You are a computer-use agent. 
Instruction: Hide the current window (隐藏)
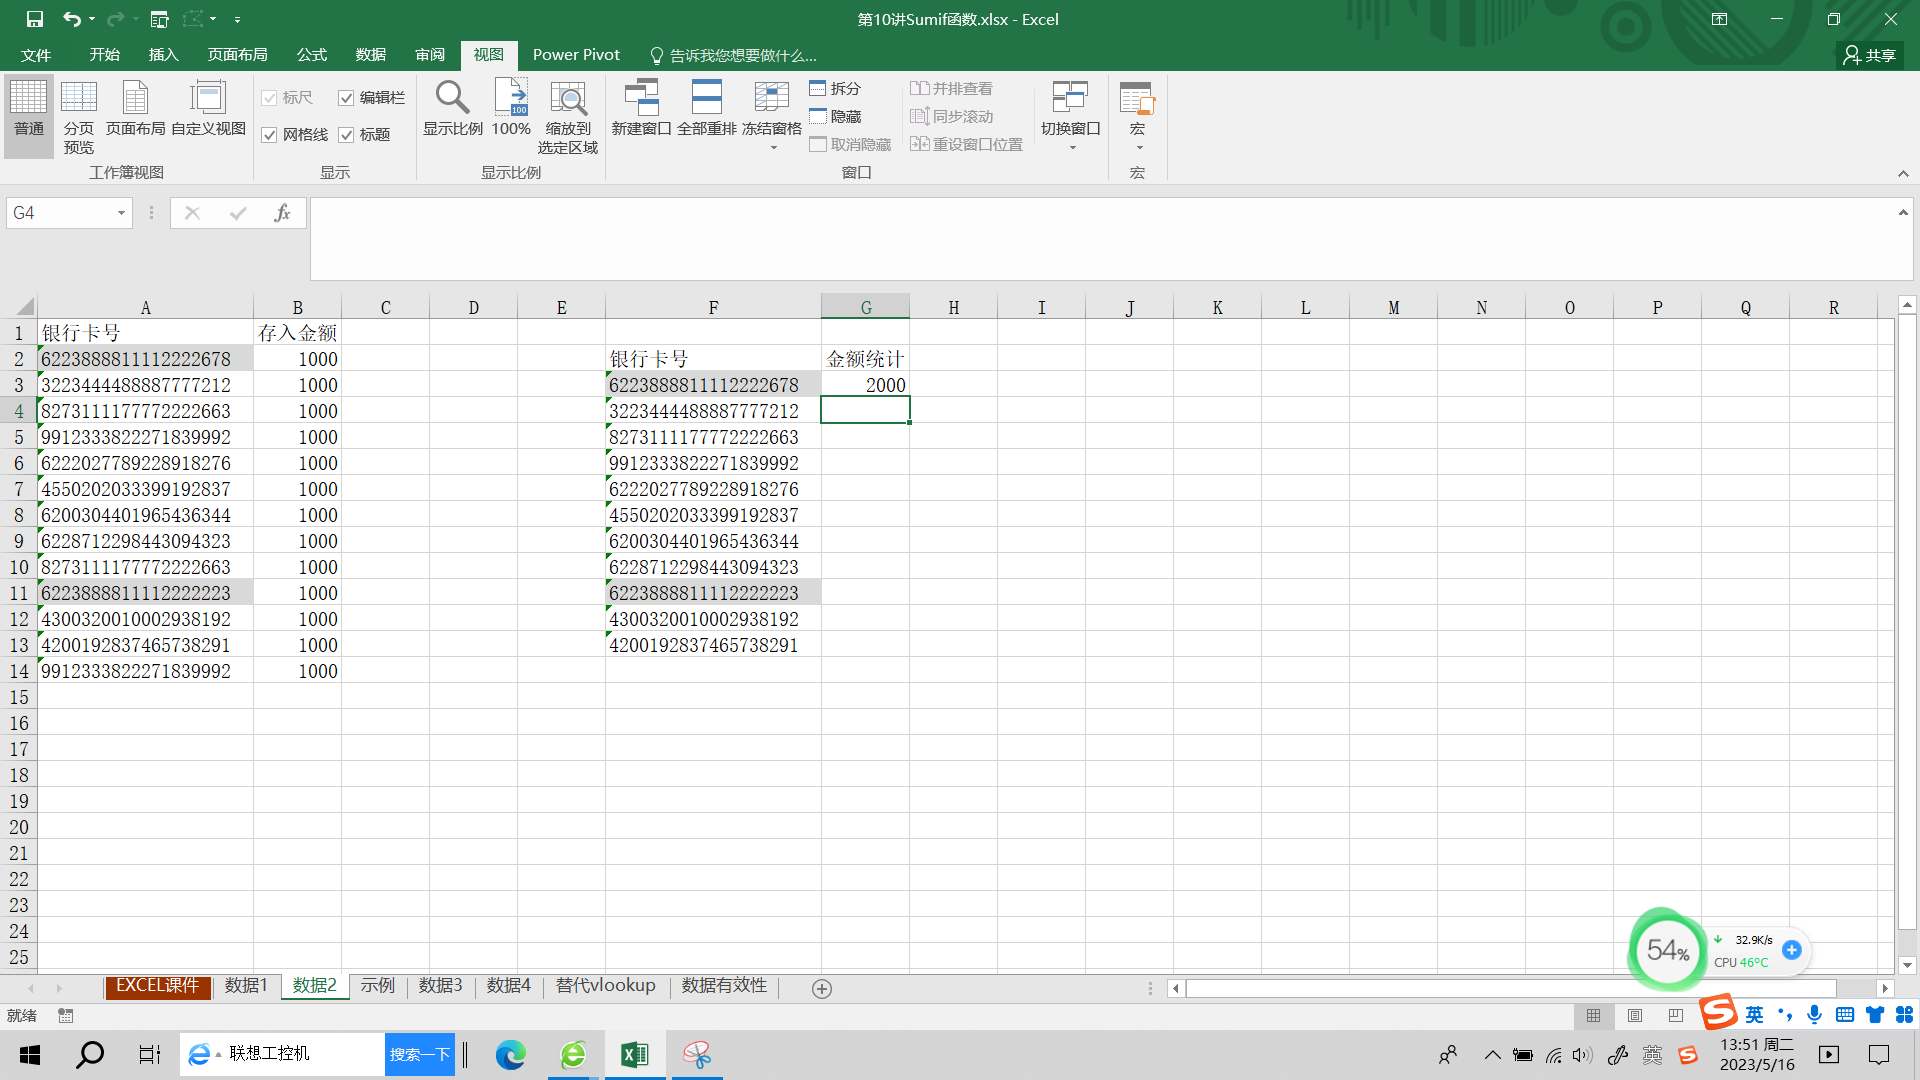(x=835, y=116)
